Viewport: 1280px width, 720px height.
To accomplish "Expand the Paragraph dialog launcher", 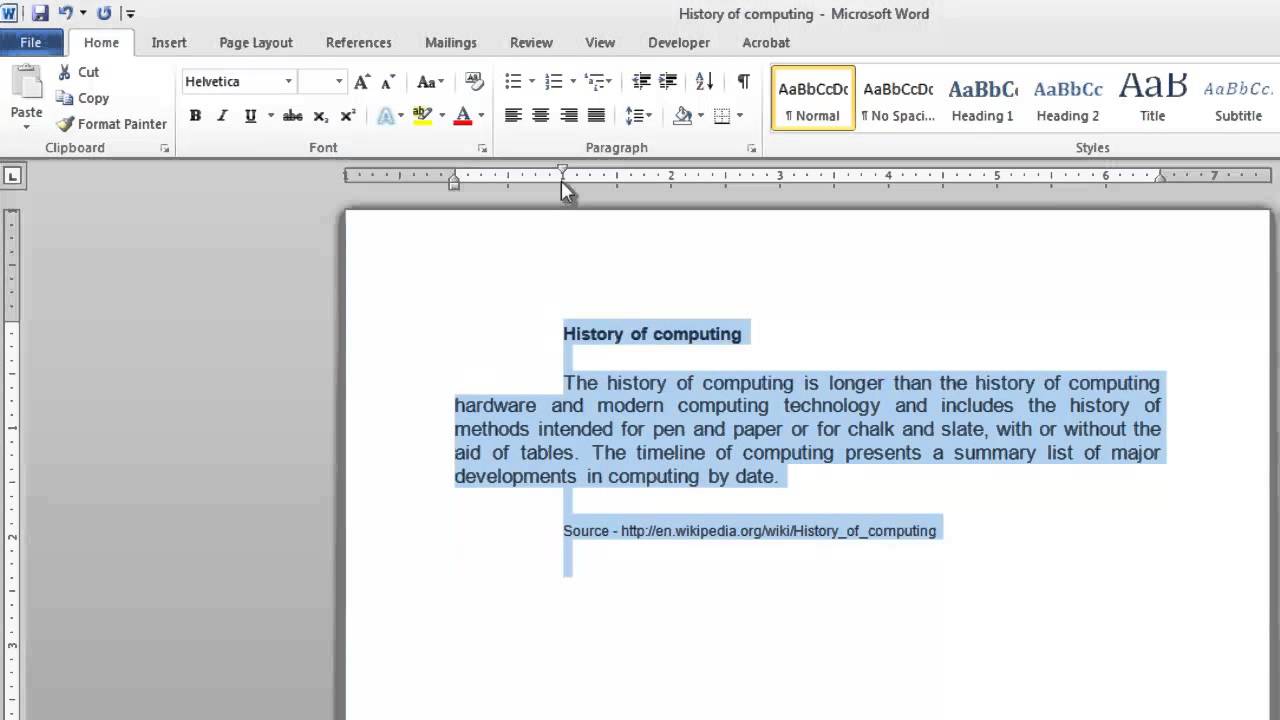I will click(x=751, y=149).
